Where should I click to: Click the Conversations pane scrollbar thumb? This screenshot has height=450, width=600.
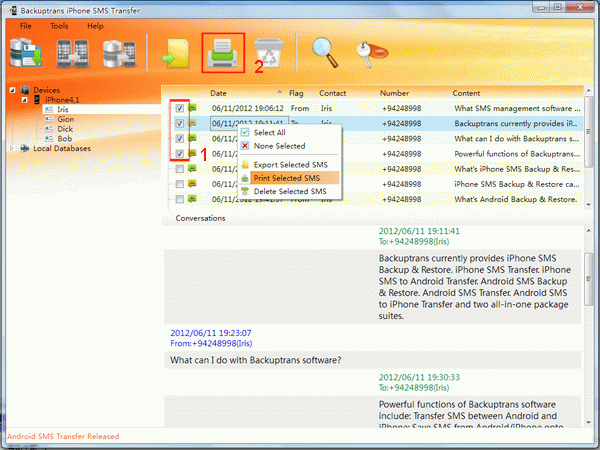(x=589, y=279)
